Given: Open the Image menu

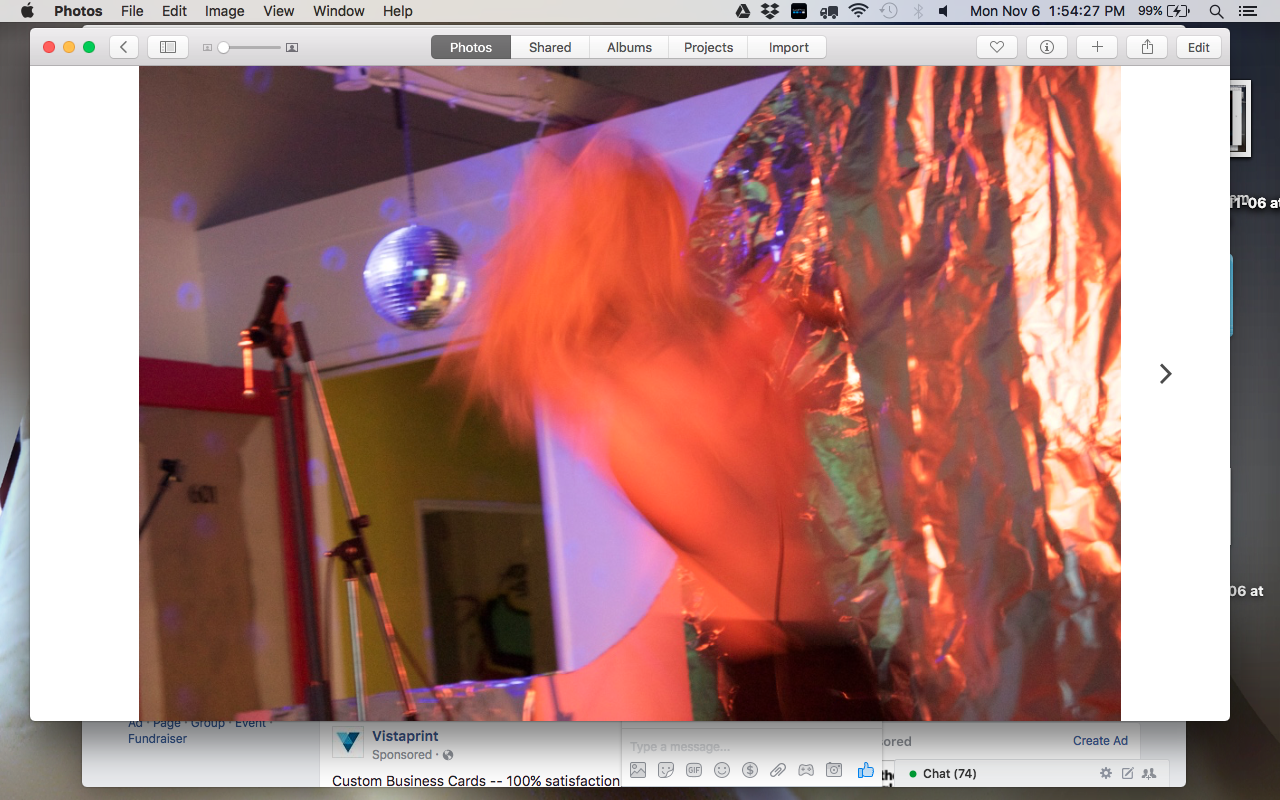Looking at the screenshot, I should tap(225, 11).
